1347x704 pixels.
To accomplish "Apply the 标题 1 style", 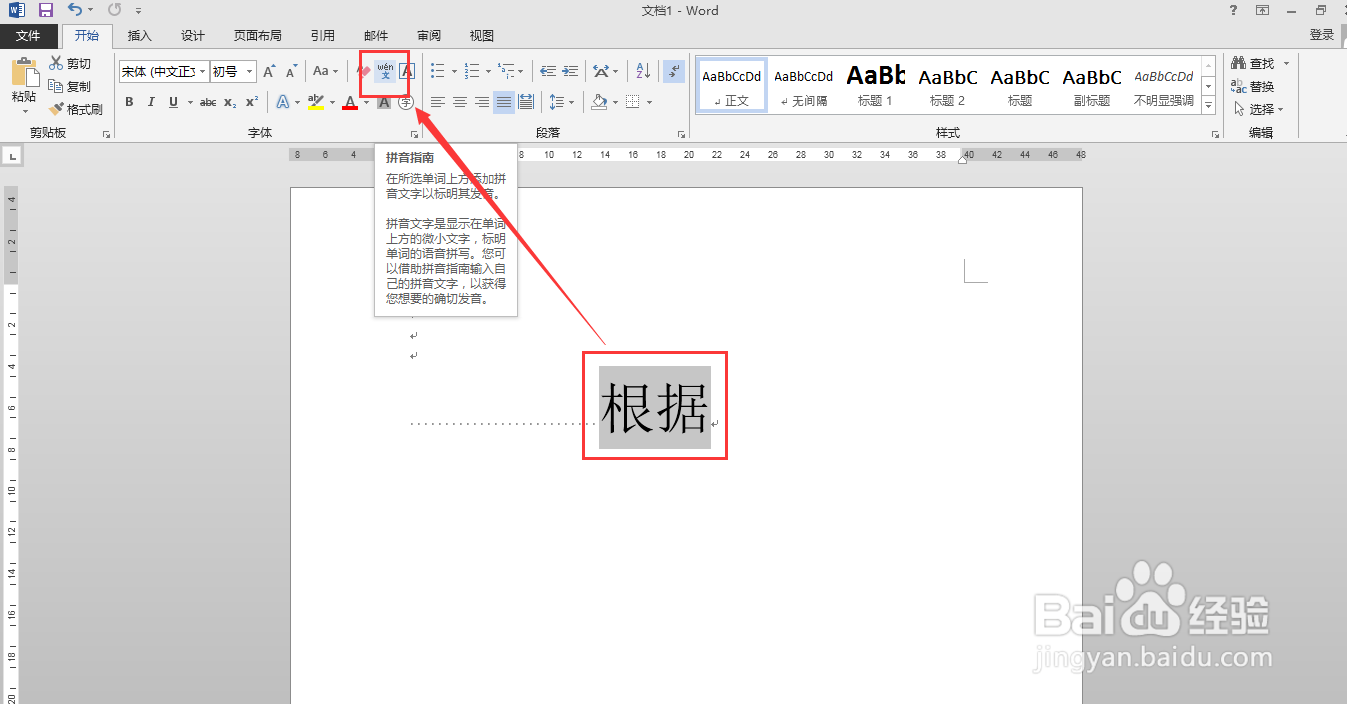I will (x=875, y=83).
